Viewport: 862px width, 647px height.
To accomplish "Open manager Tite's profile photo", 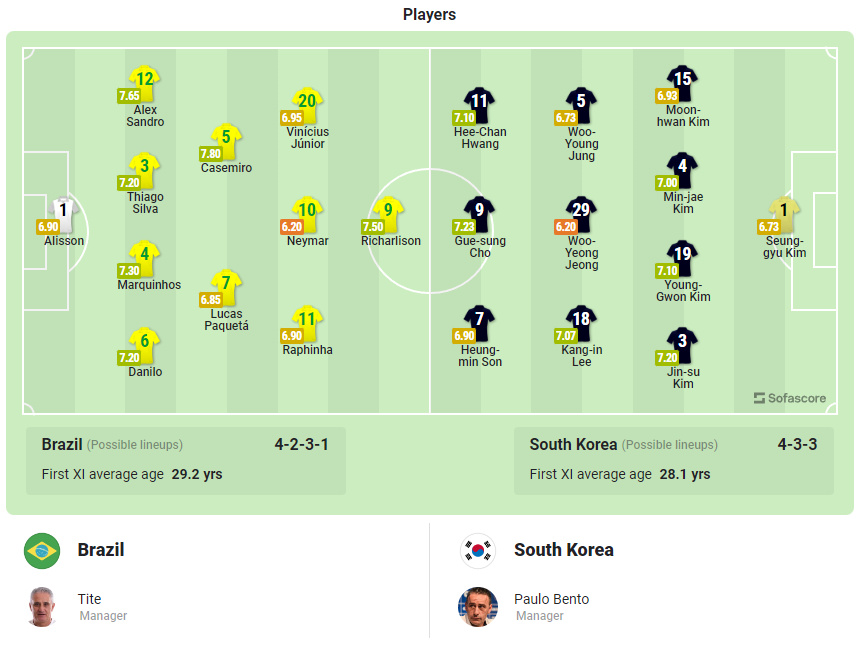I will point(42,607).
